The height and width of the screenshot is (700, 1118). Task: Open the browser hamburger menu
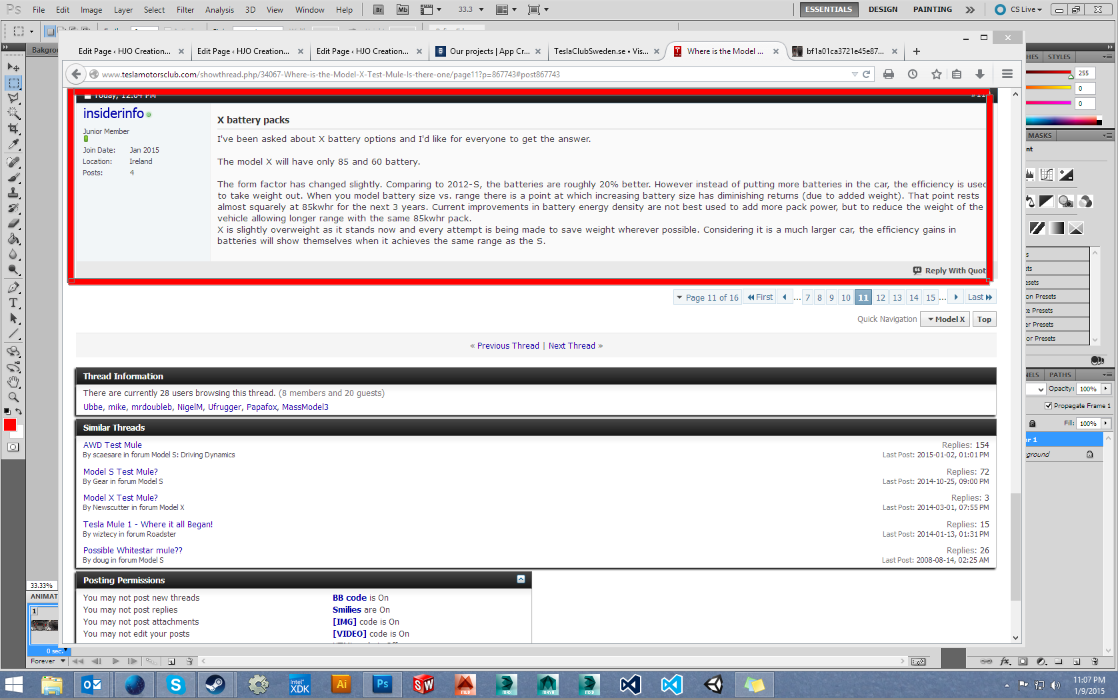click(x=1007, y=74)
